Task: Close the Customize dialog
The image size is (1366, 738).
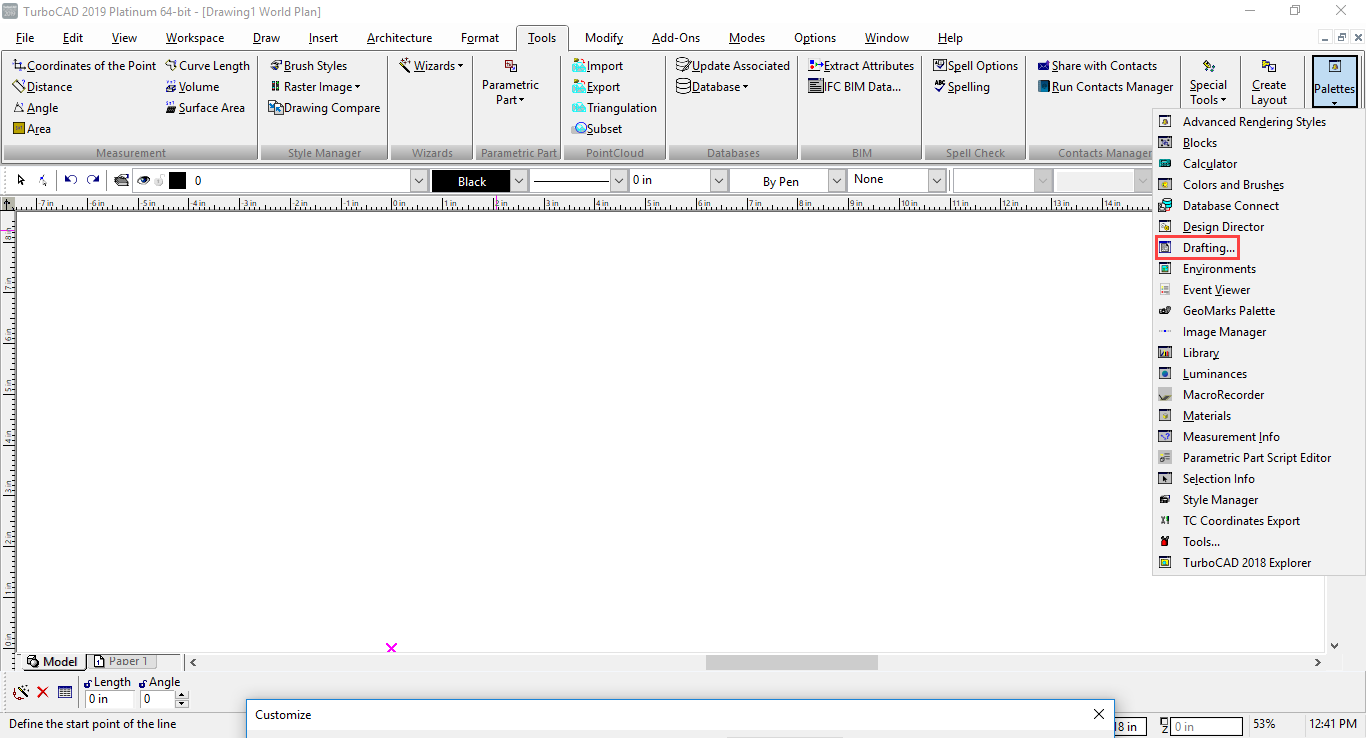Action: tap(1099, 714)
